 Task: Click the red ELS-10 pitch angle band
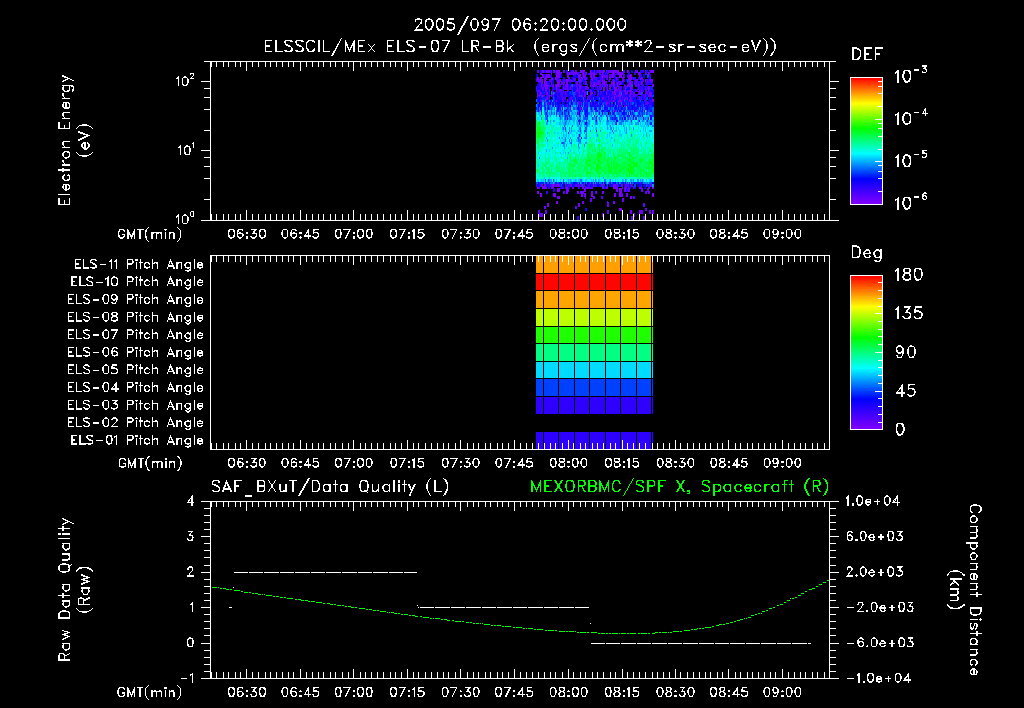coord(594,282)
